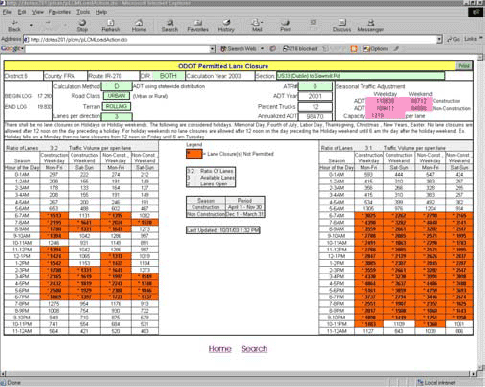Expand the Google search box dropdown
Image resolution: width=485 pixels, height=387 pixels.
click(x=213, y=49)
